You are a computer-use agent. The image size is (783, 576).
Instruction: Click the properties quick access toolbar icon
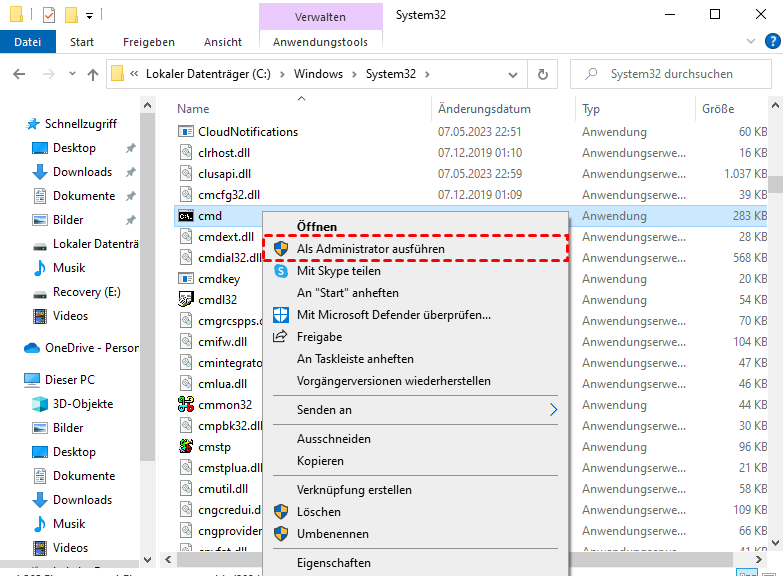click(x=49, y=15)
